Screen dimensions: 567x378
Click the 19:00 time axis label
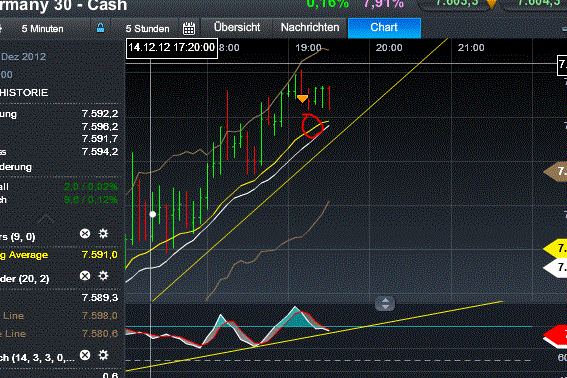tap(308, 48)
